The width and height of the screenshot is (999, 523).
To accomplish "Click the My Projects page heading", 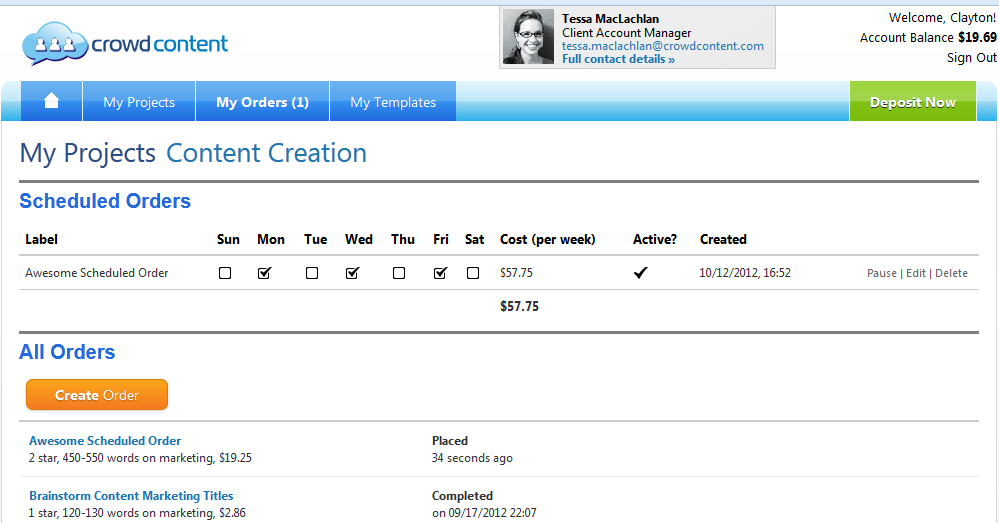I will (88, 154).
